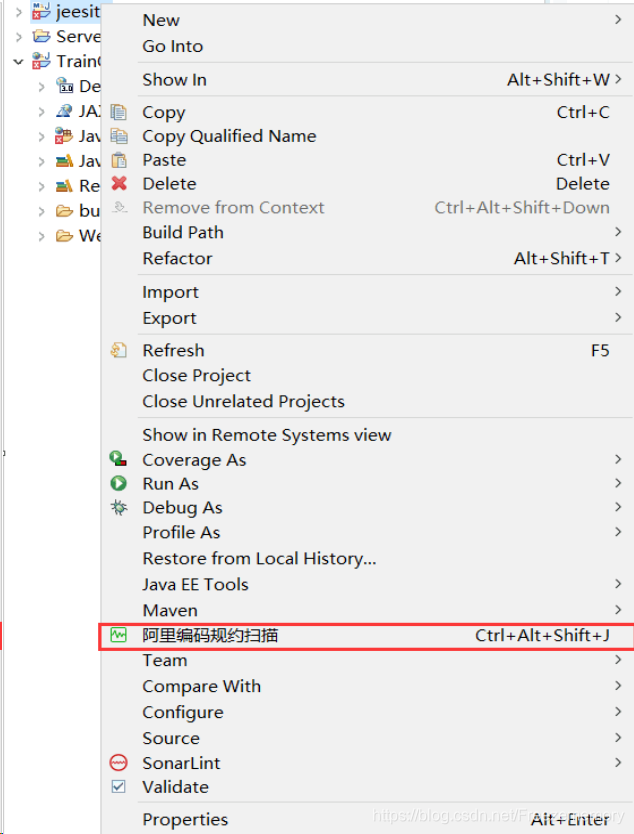
Task: Expand the Serve folder node
Action: (x=19, y=37)
